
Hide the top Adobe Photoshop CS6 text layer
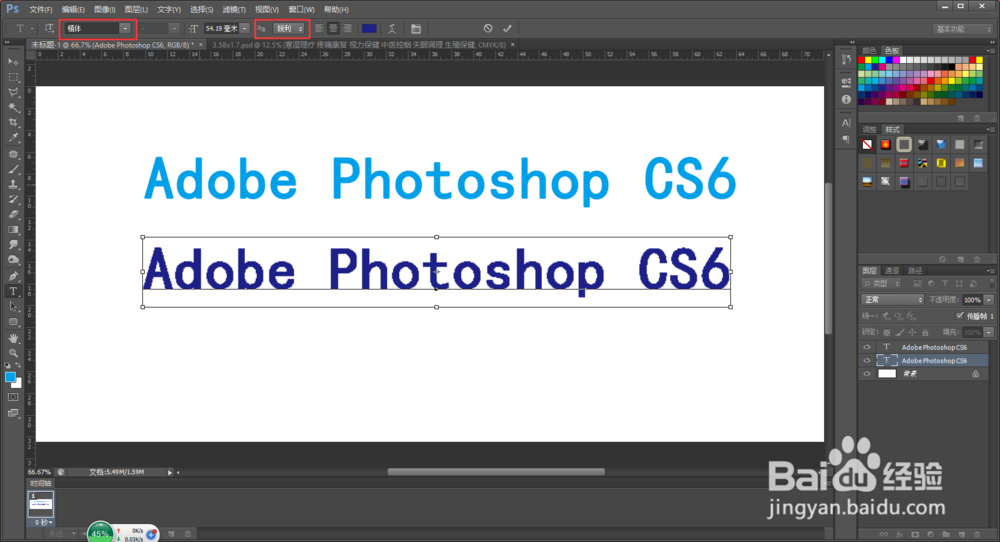pos(867,348)
